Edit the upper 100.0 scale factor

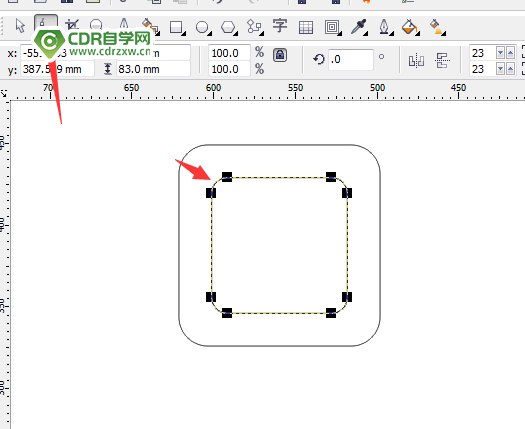[x=229, y=53]
